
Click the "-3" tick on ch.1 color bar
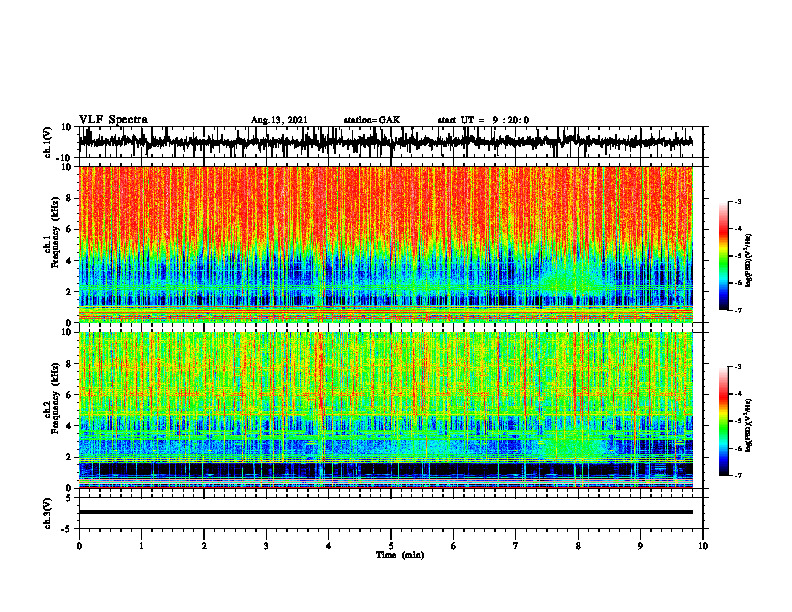point(737,201)
